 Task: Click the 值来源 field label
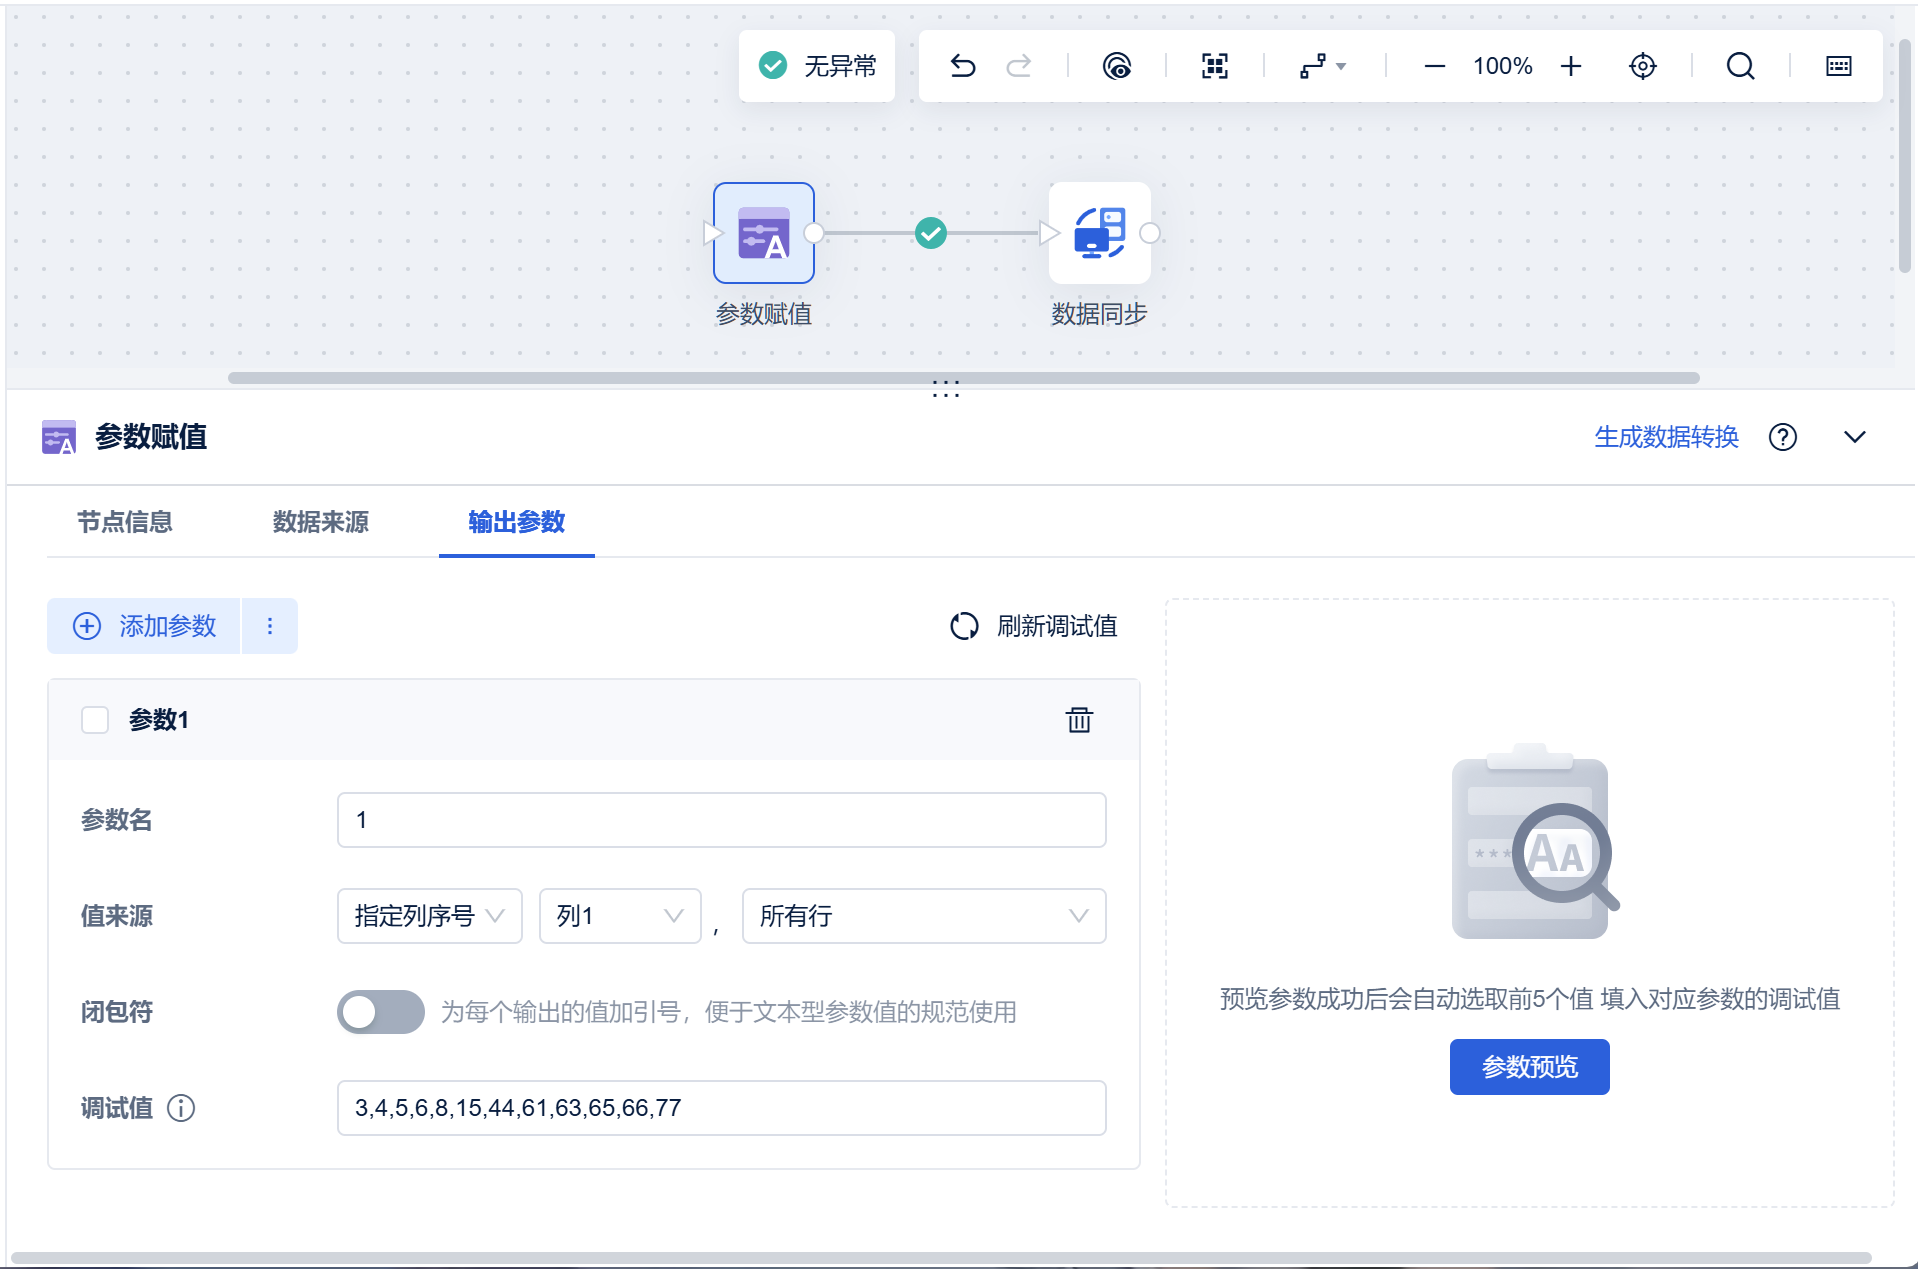[x=117, y=916]
